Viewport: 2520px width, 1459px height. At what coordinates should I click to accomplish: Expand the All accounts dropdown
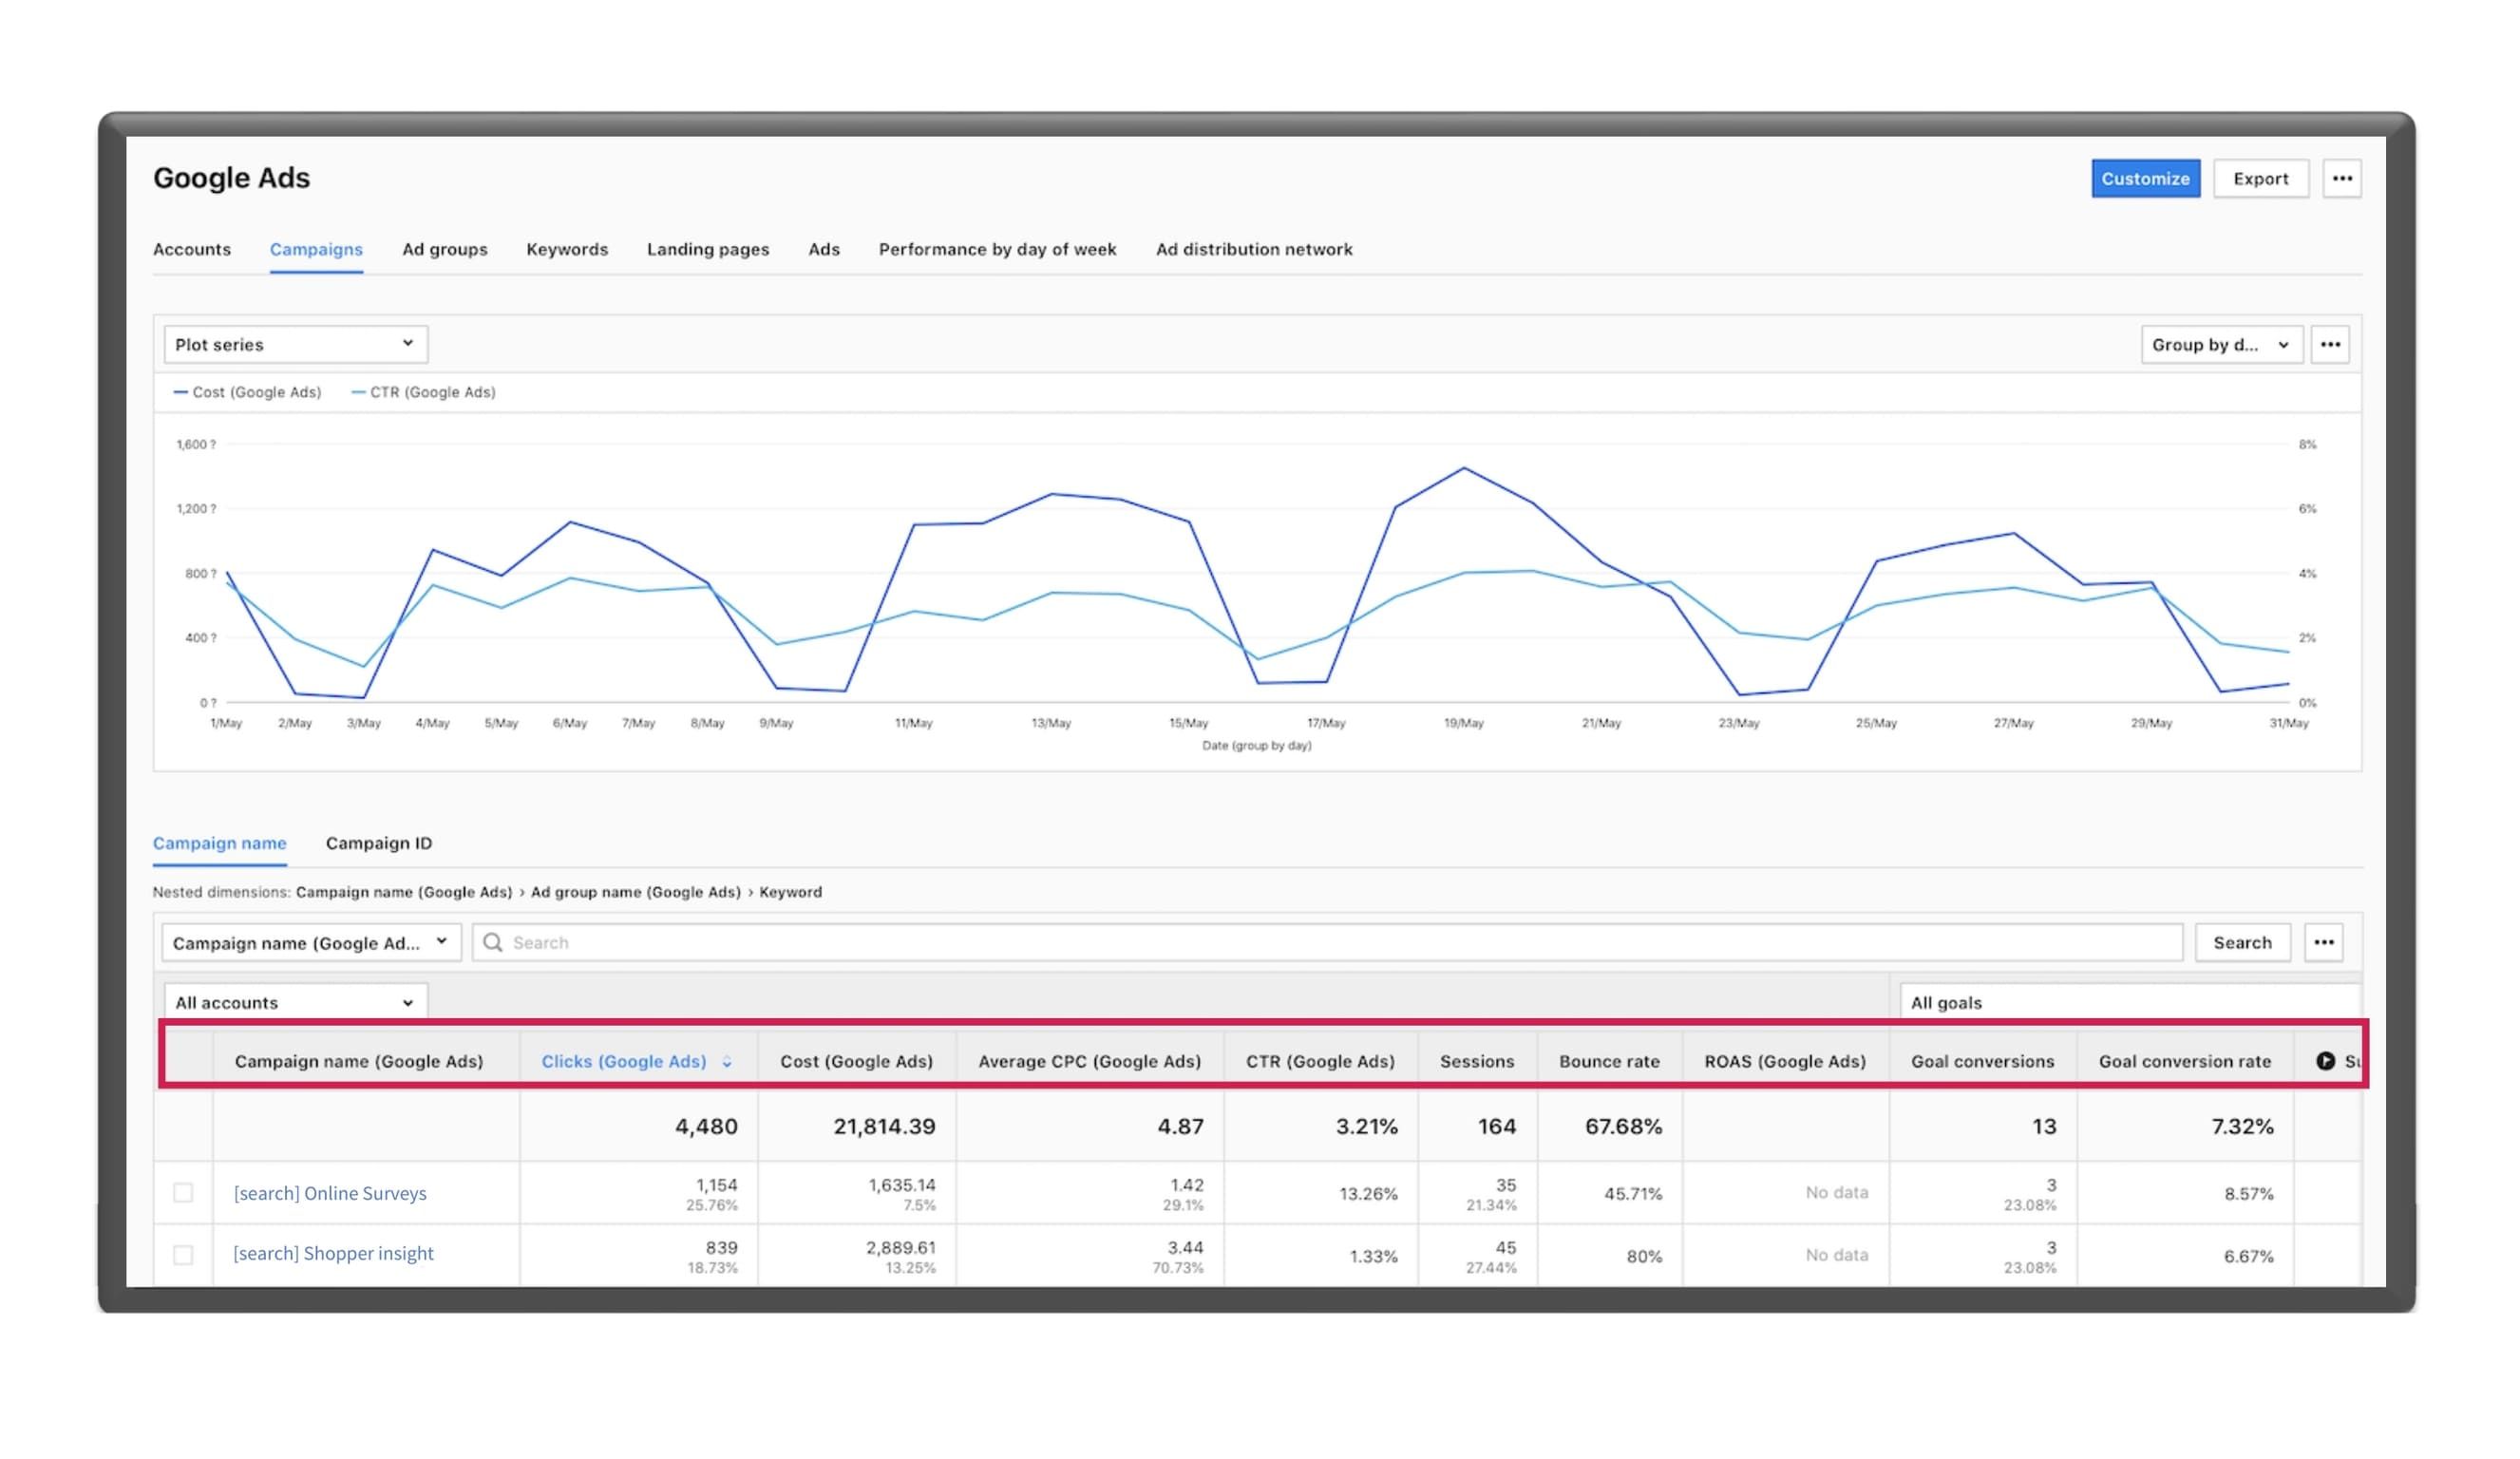coord(294,1001)
